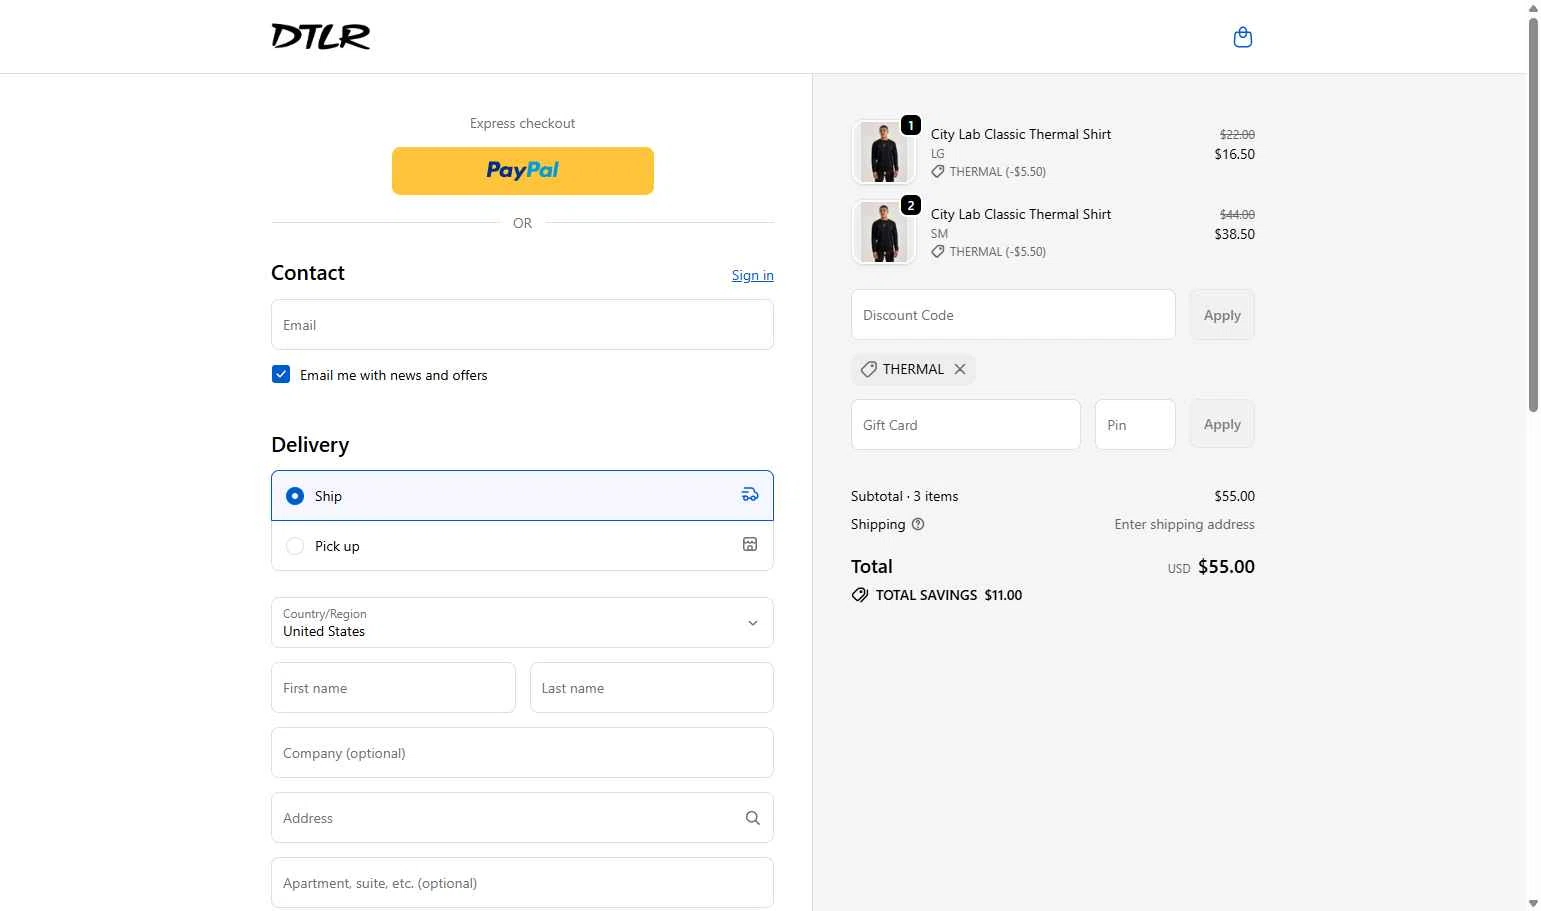Click the store icon in Pick up option
The width and height of the screenshot is (1541, 911).
tap(750, 544)
